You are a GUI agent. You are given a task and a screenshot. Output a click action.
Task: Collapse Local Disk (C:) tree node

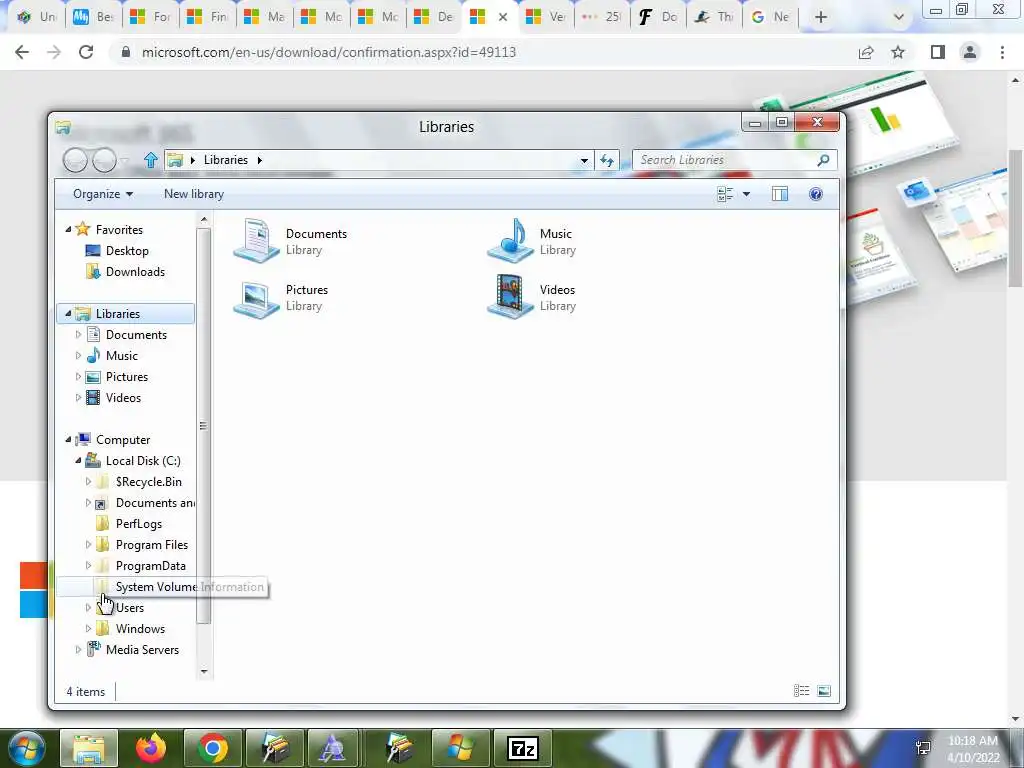pos(78,460)
